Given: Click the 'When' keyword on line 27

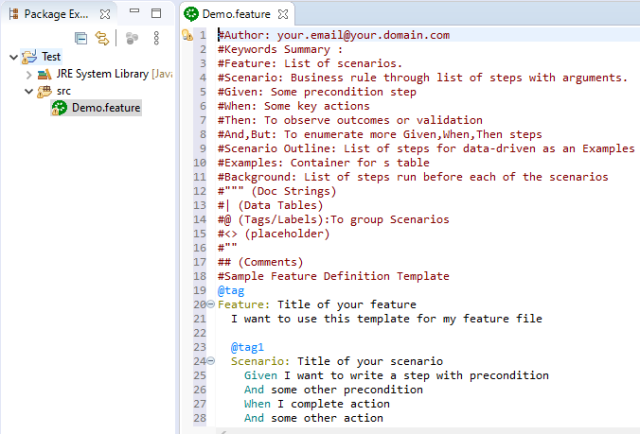Looking at the screenshot, I should coord(257,404).
